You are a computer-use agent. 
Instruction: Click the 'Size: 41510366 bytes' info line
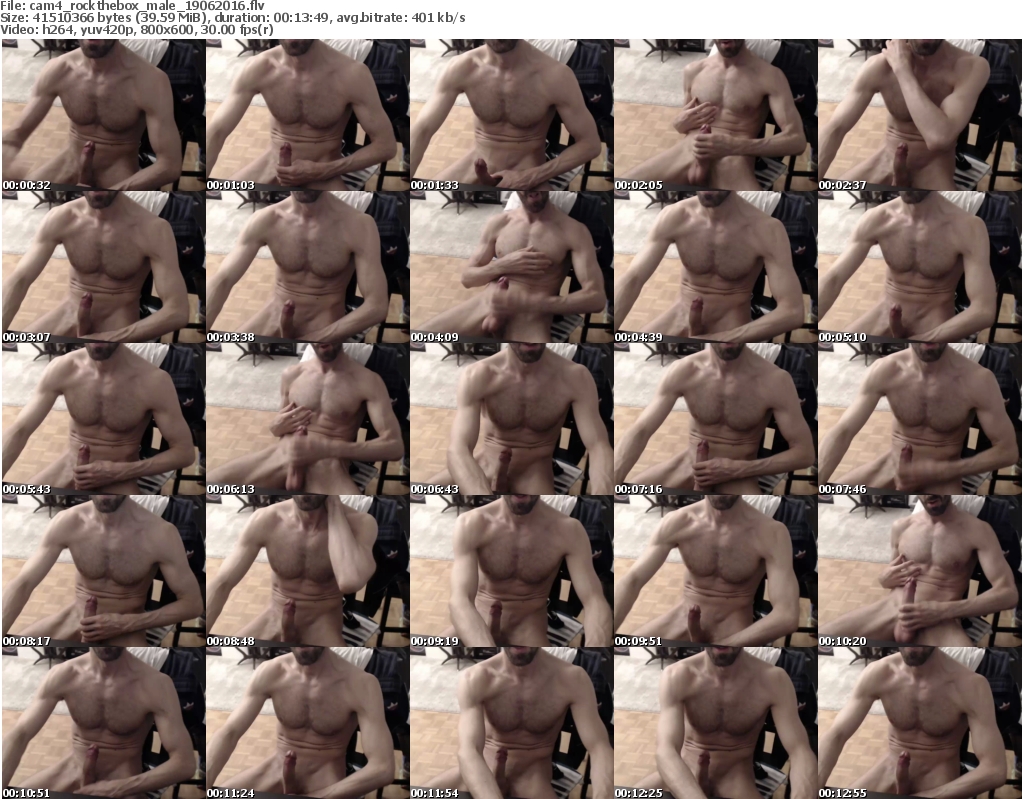232,18
